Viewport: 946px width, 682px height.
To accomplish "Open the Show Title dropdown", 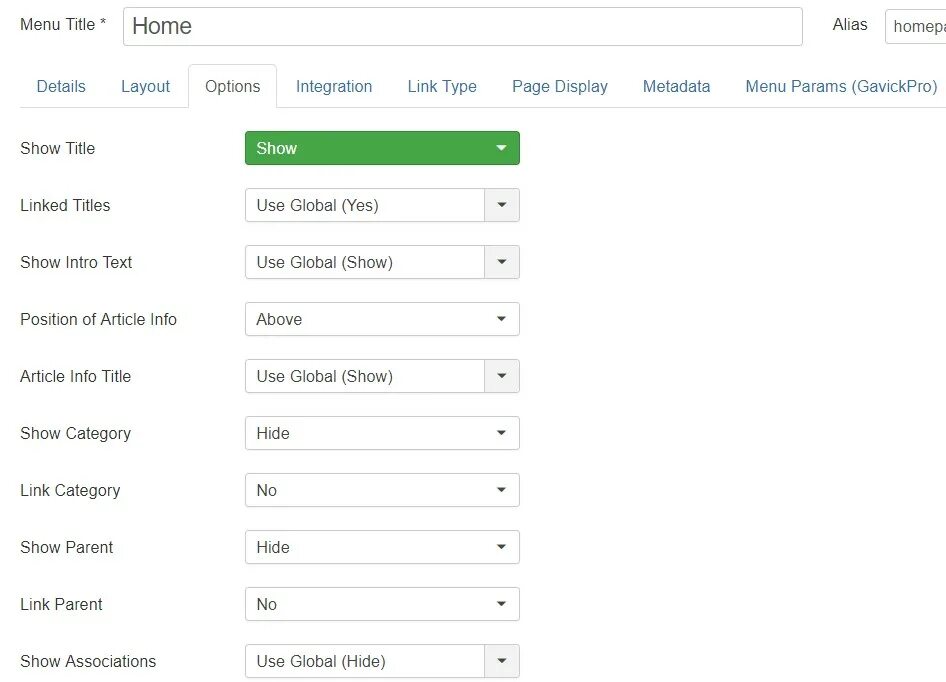I will 382,148.
